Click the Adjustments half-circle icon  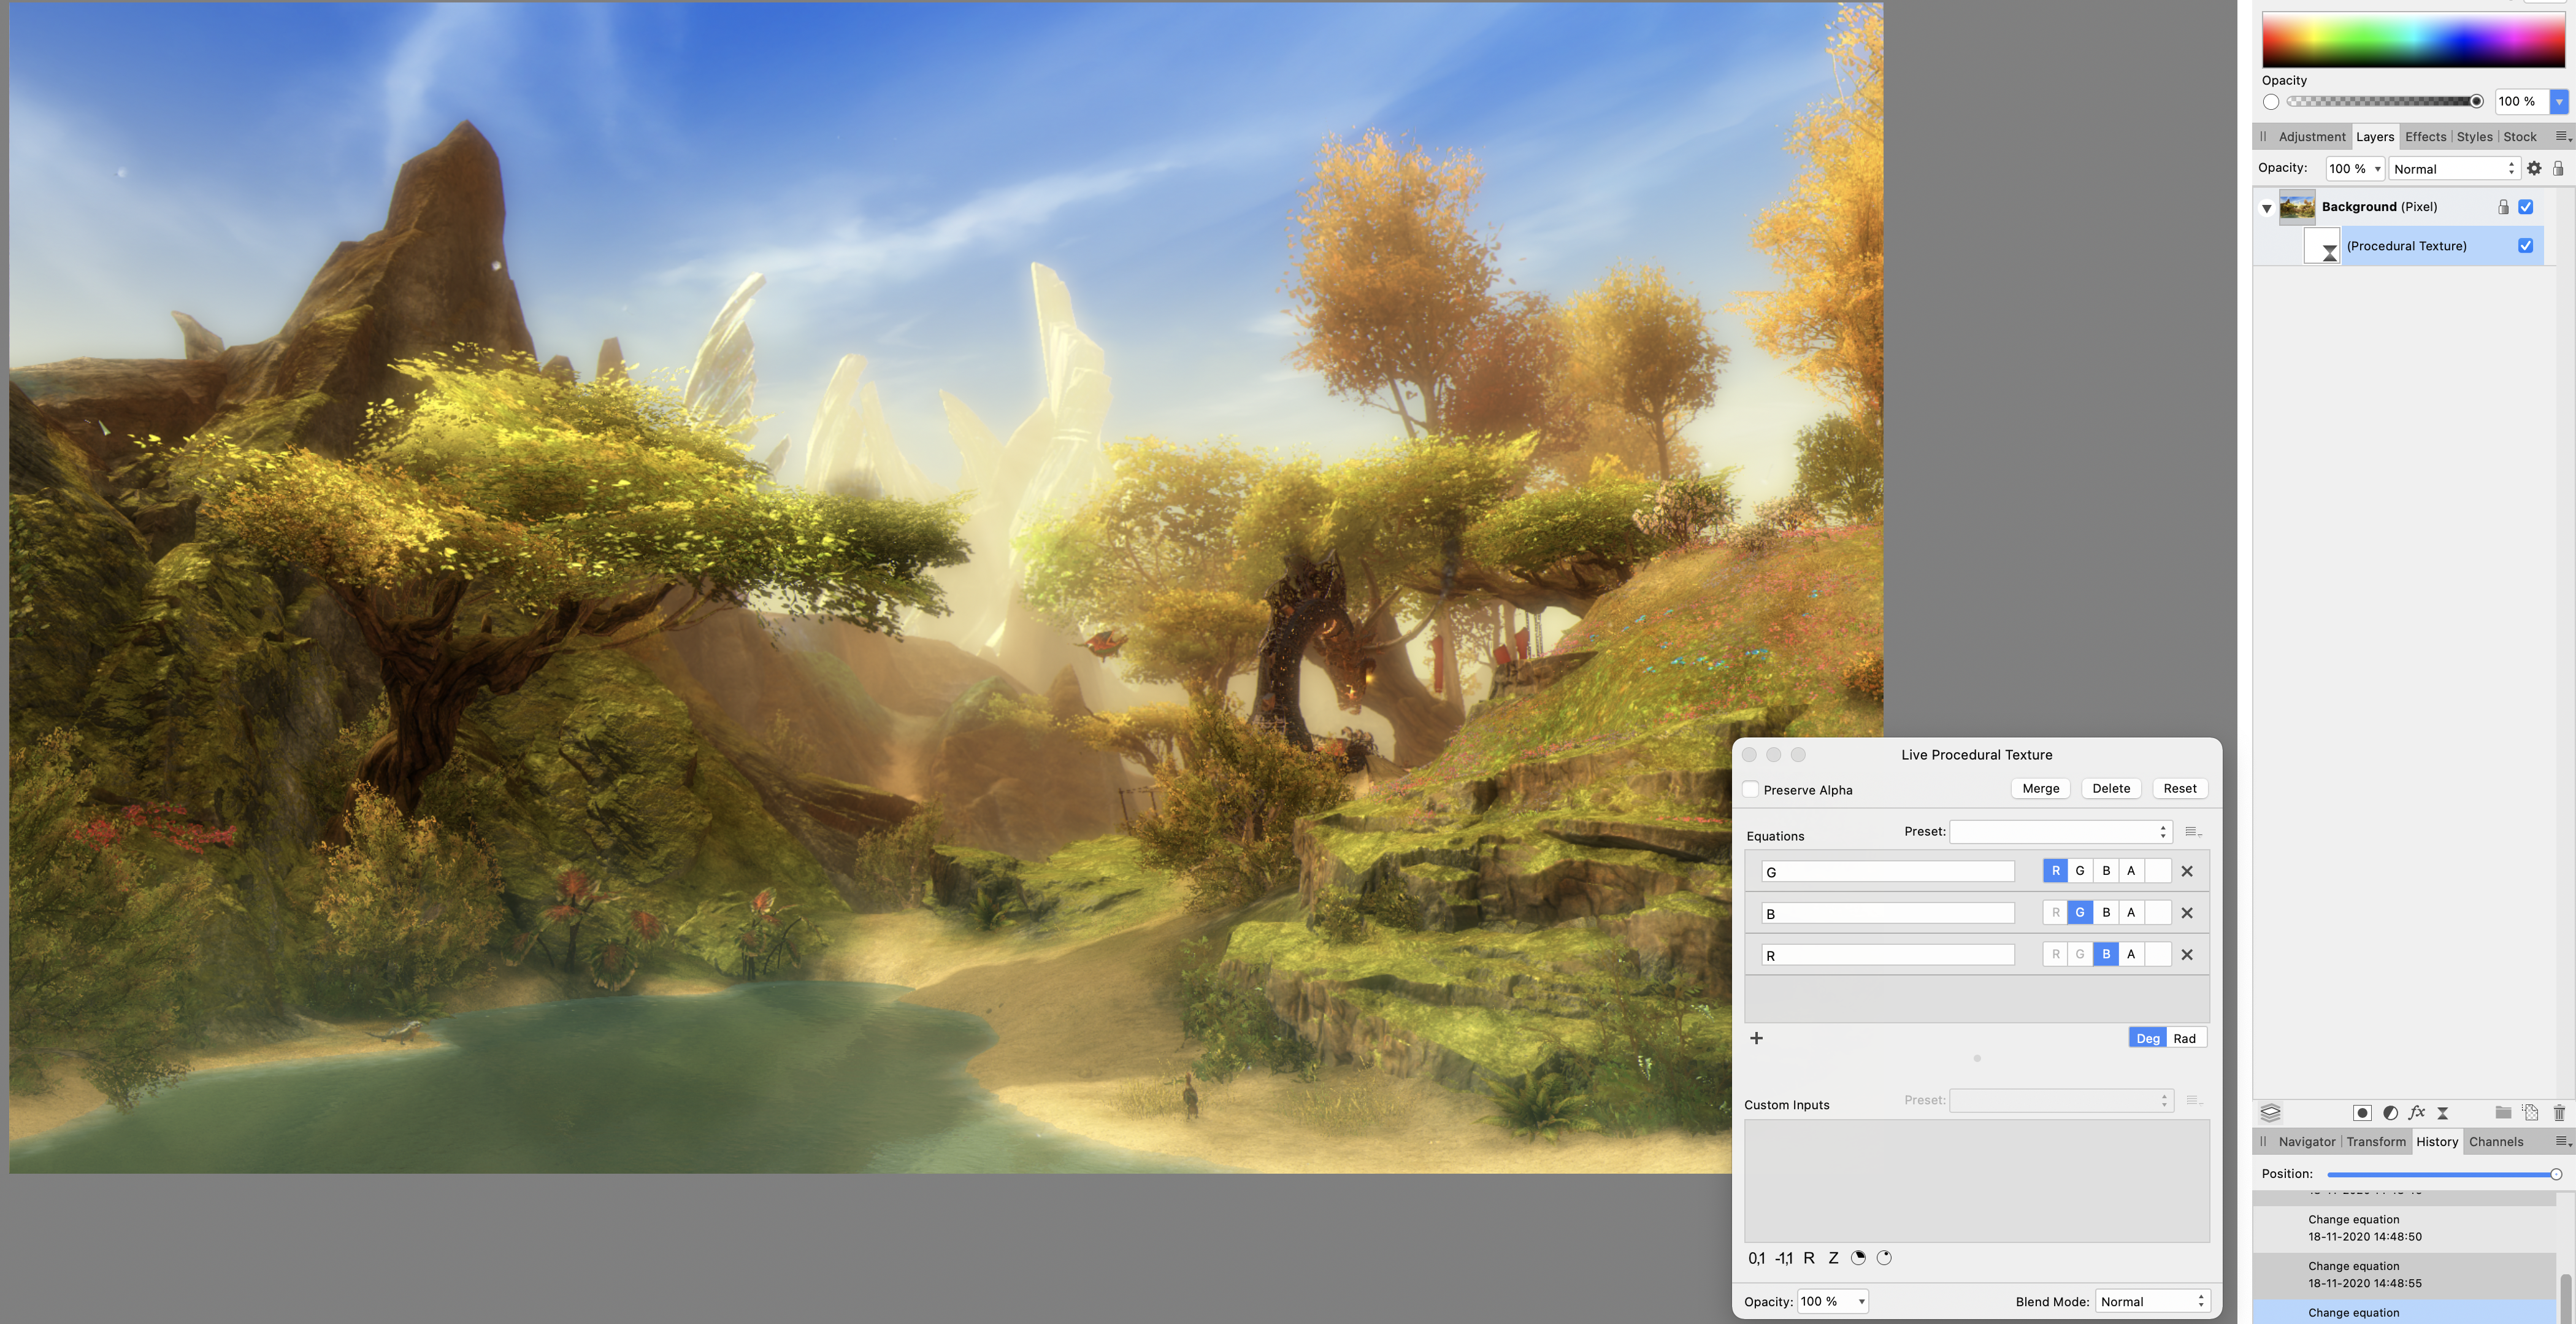[2390, 1113]
